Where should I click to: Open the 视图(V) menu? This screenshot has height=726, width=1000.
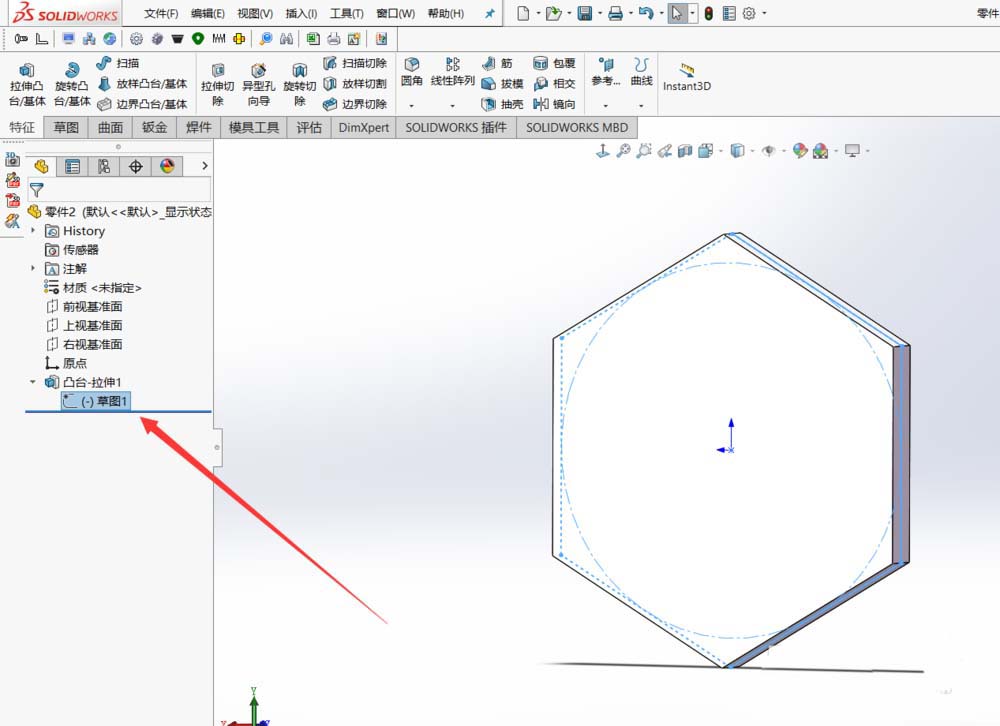255,13
